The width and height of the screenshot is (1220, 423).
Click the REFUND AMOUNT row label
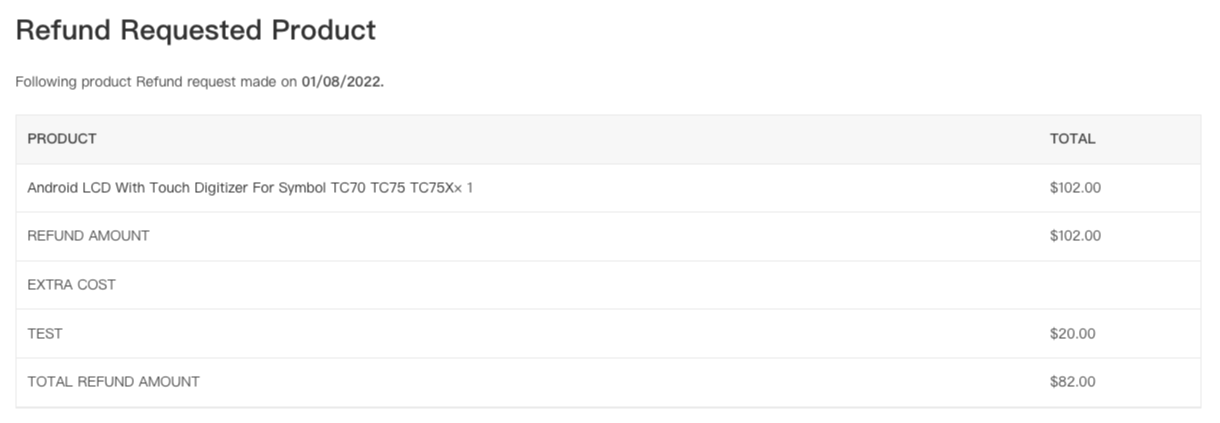pos(88,236)
